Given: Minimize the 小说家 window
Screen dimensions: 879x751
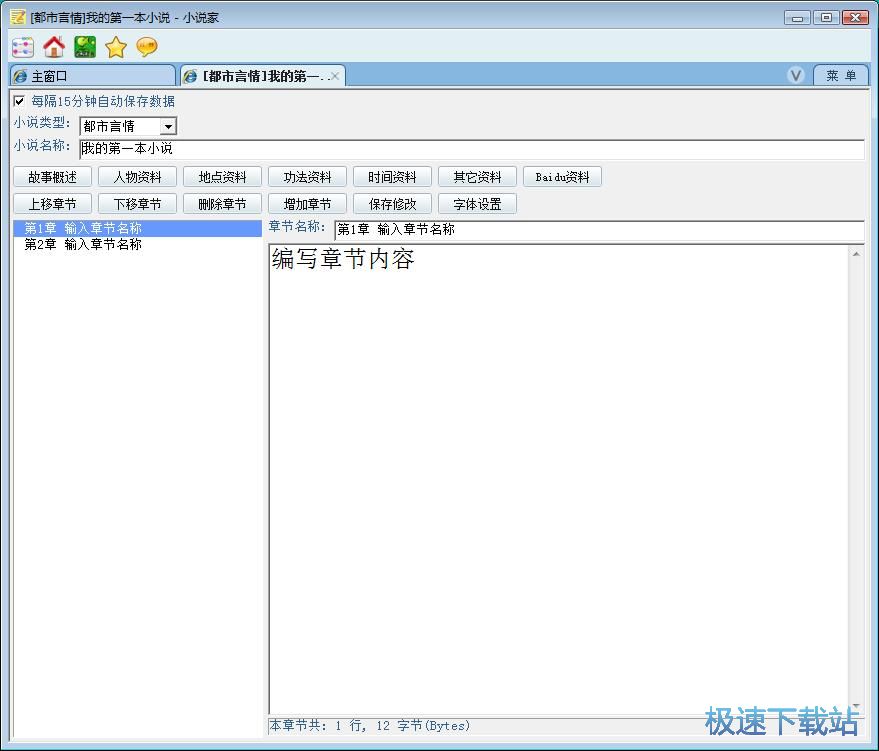Looking at the screenshot, I should tap(797, 17).
